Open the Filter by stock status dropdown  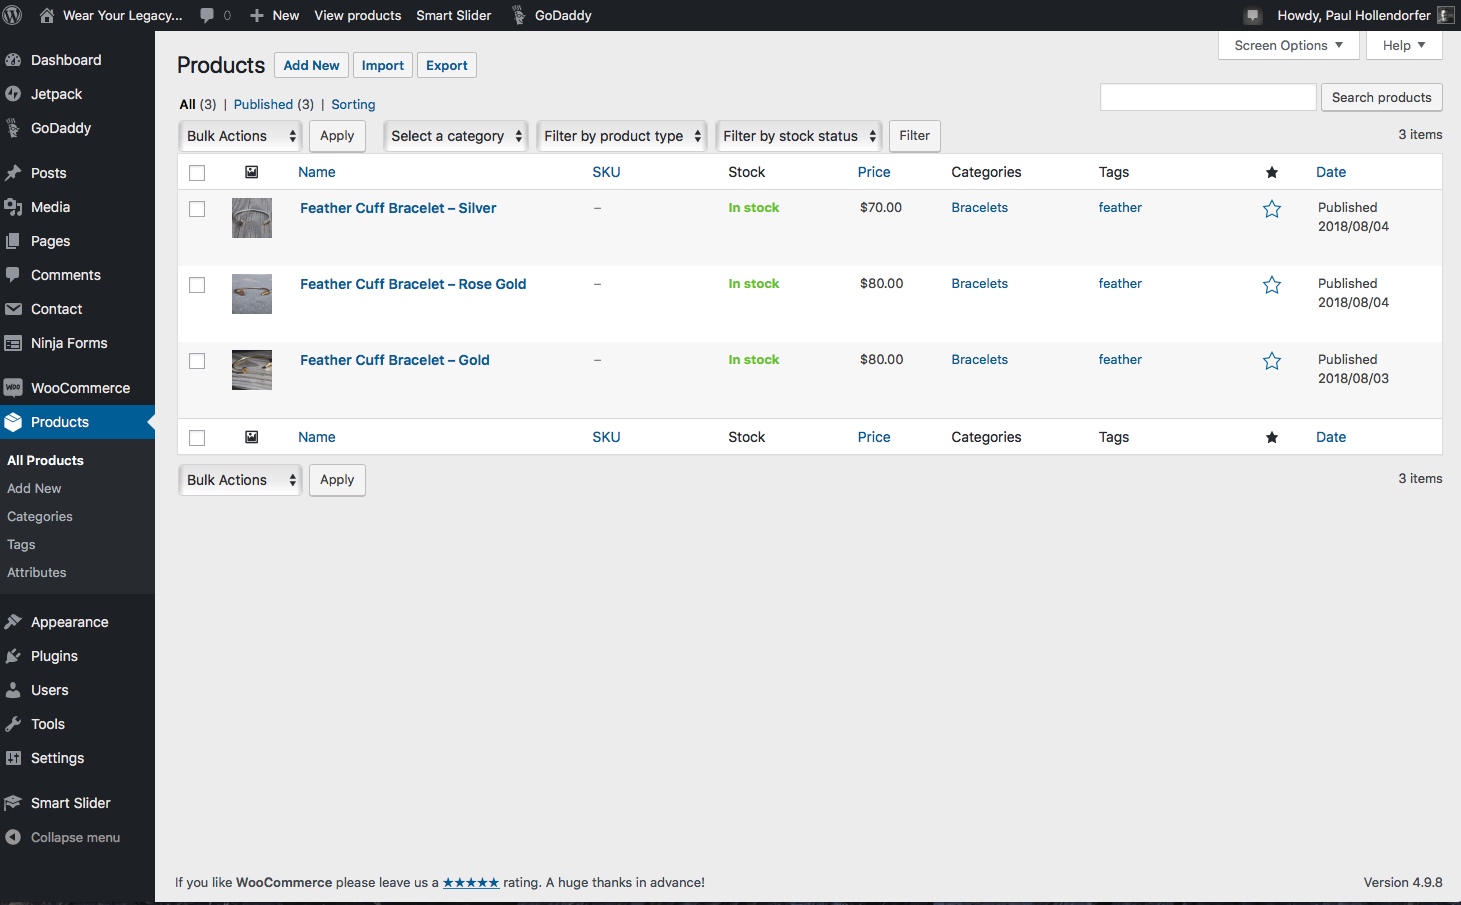pos(799,136)
